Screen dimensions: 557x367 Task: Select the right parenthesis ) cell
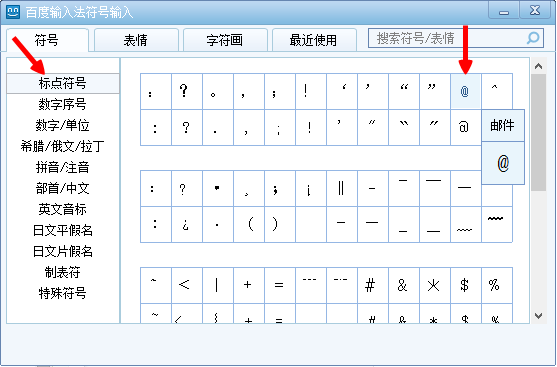[x=280, y=225]
